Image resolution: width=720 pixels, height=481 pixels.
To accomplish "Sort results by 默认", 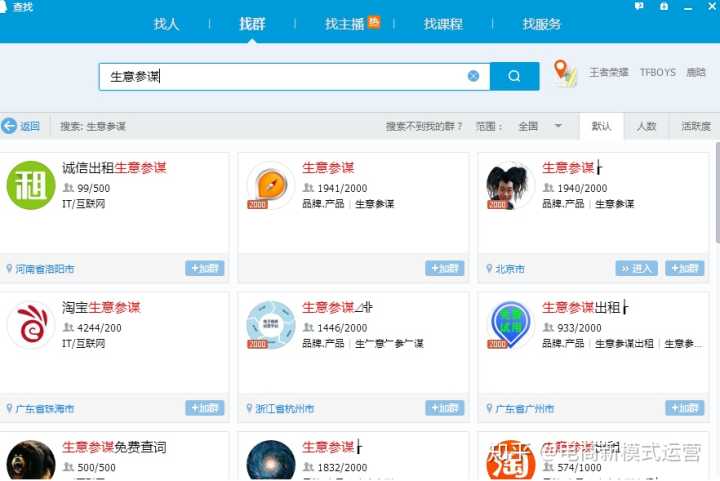I will 601,126.
